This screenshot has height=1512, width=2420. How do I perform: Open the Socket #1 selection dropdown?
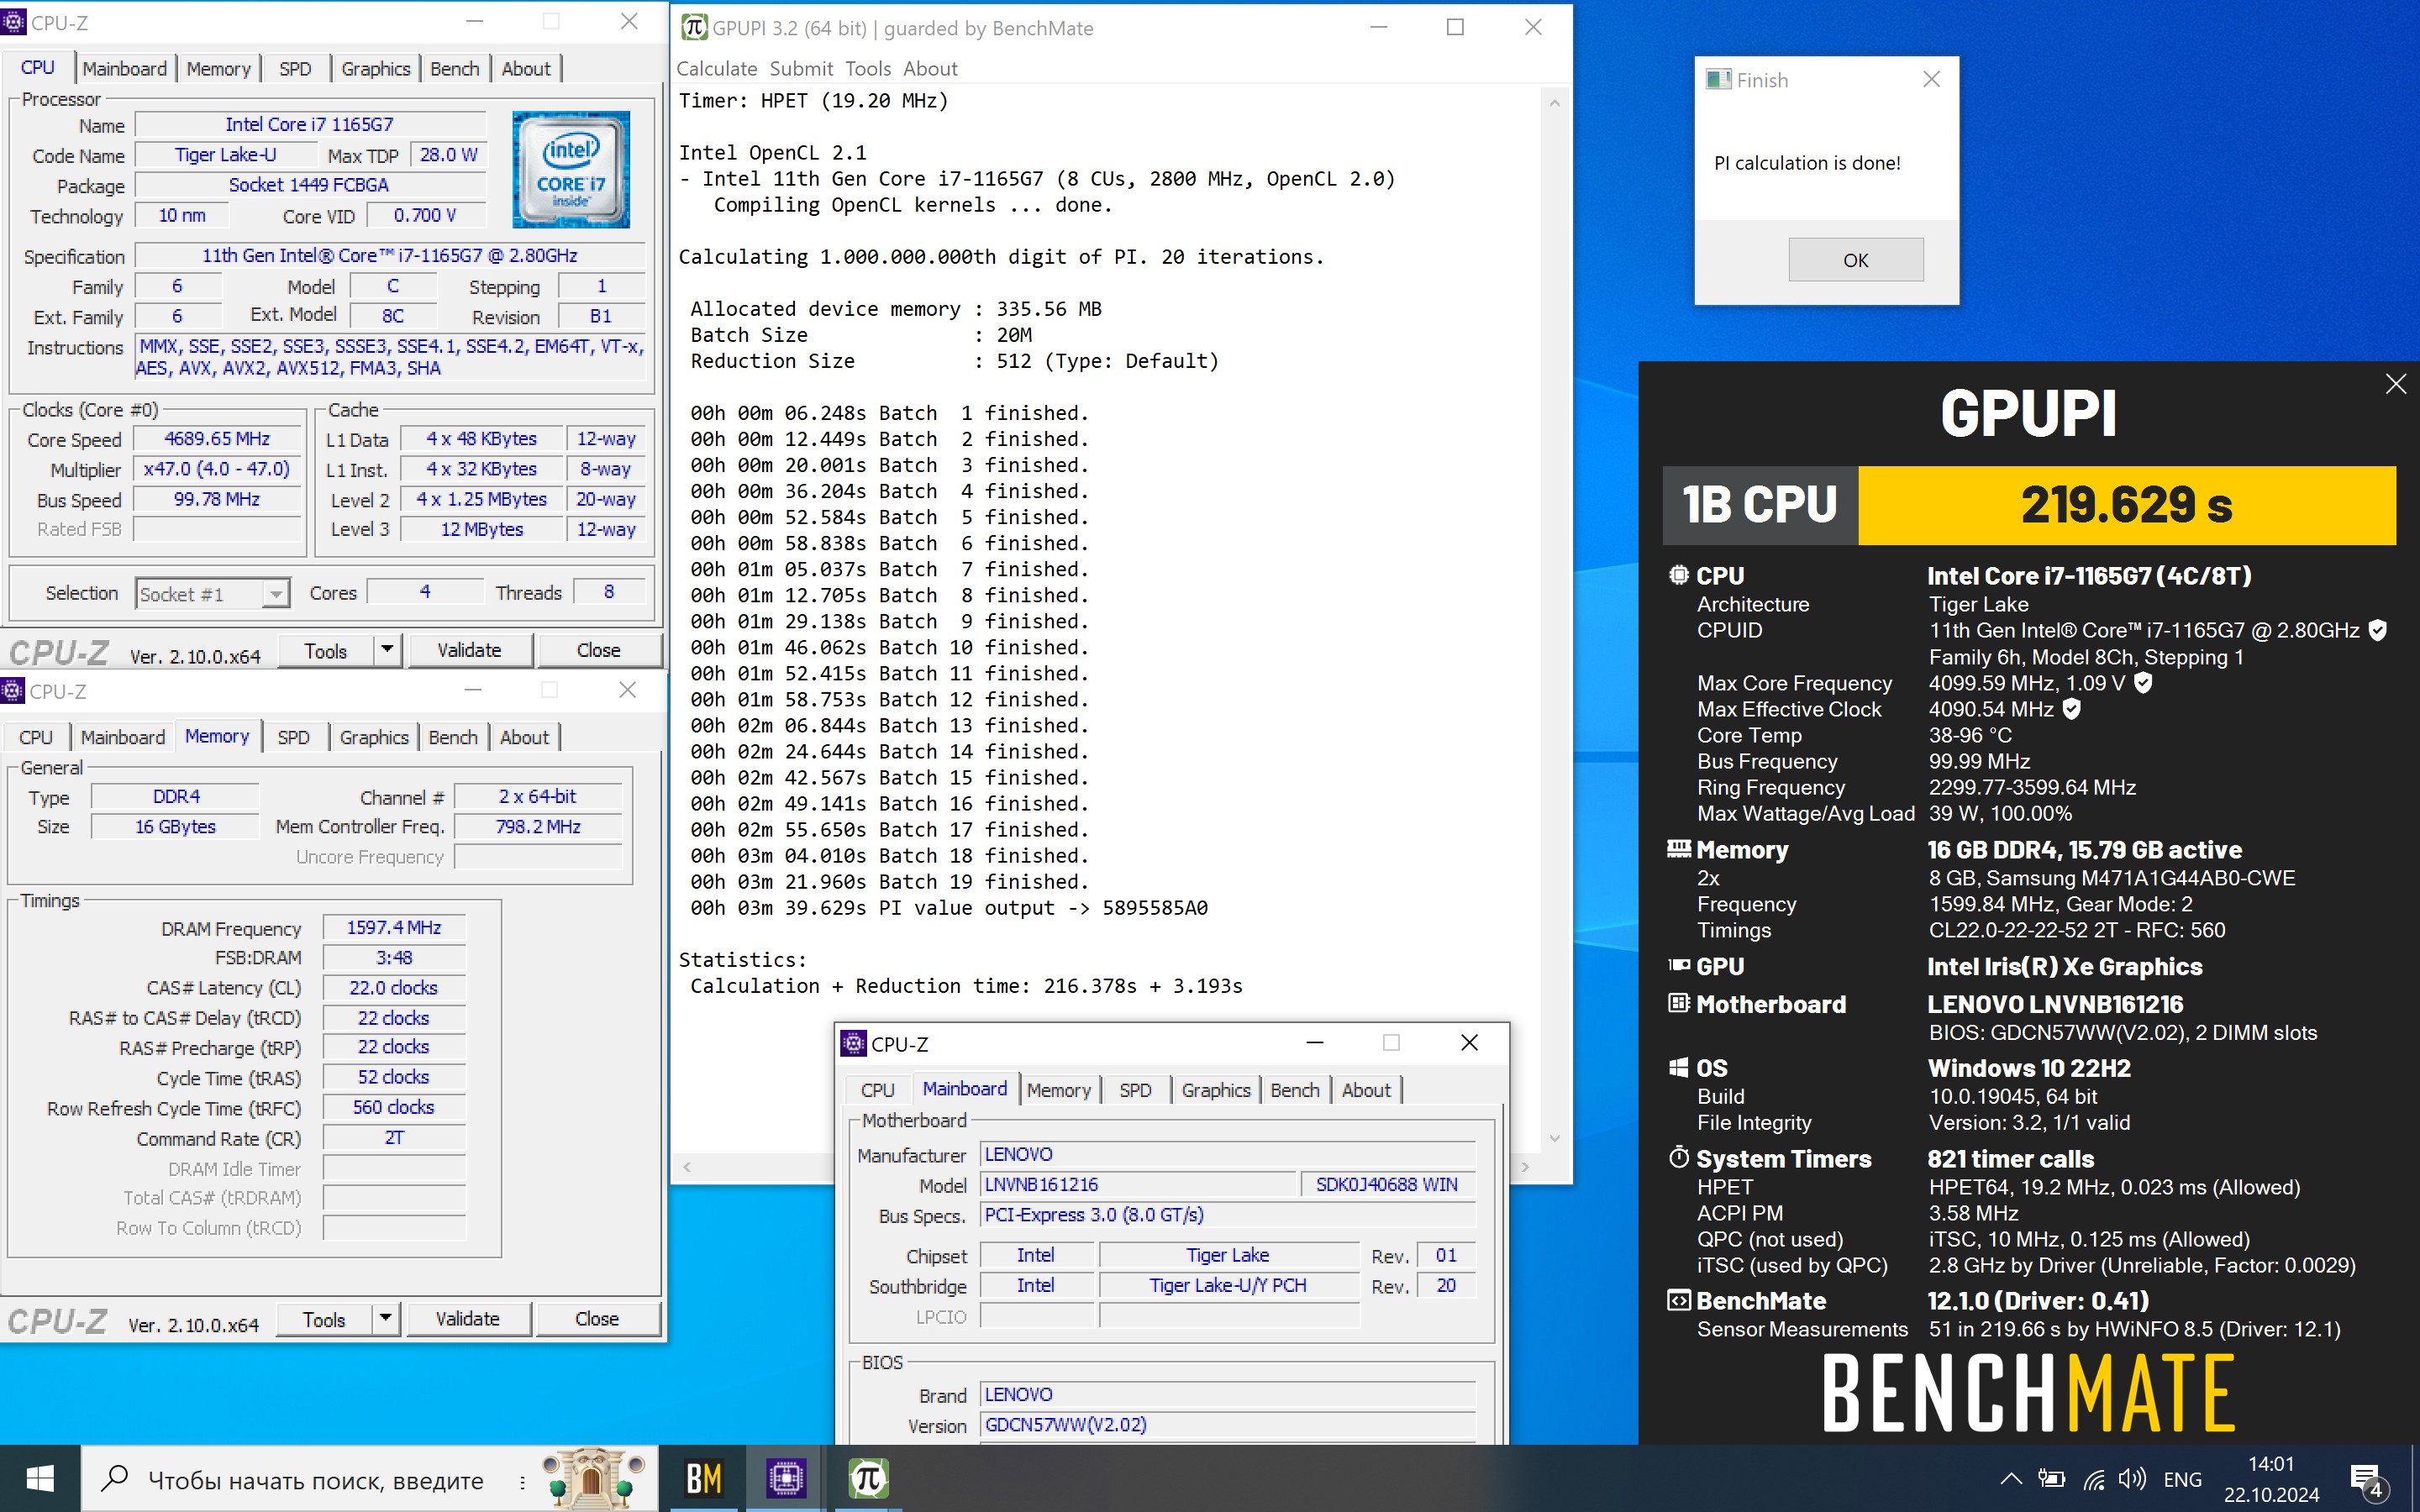click(x=212, y=594)
